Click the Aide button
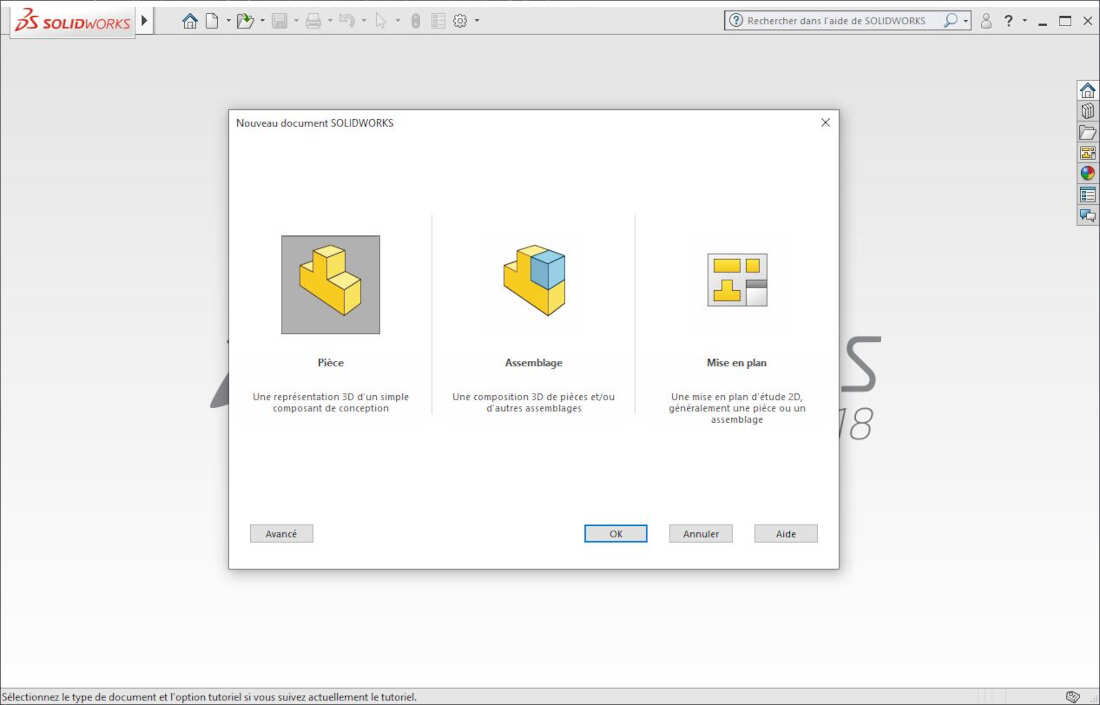The width and height of the screenshot is (1100, 705). (786, 534)
